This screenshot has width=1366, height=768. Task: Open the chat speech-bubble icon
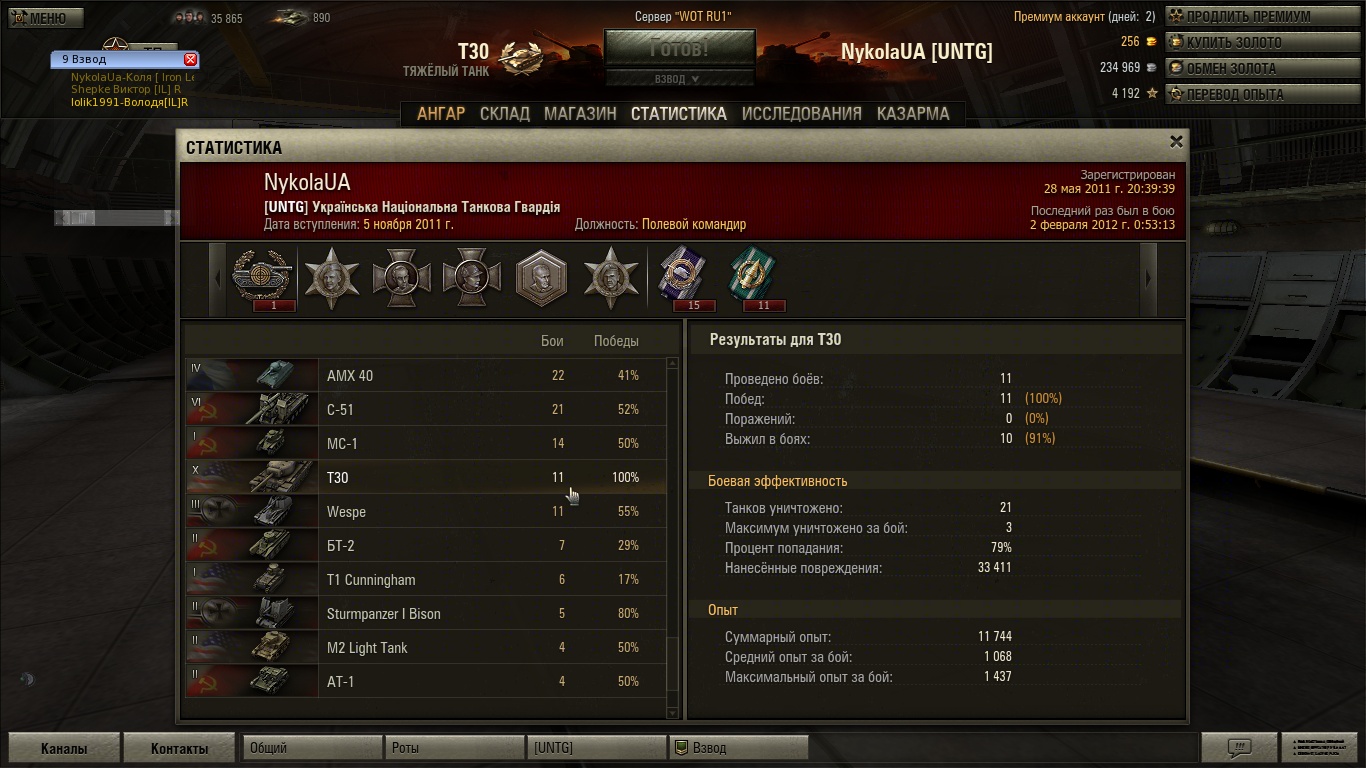[x=1239, y=748]
